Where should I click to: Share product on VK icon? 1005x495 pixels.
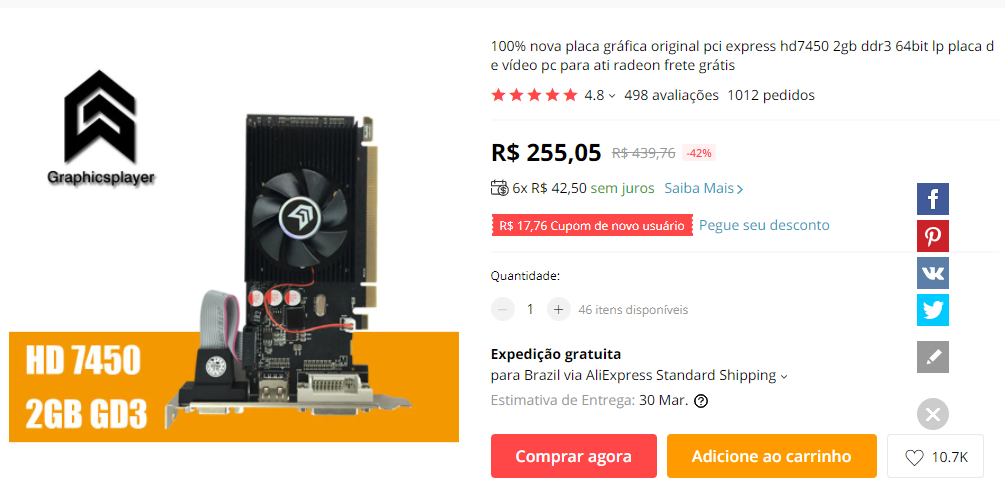933,273
